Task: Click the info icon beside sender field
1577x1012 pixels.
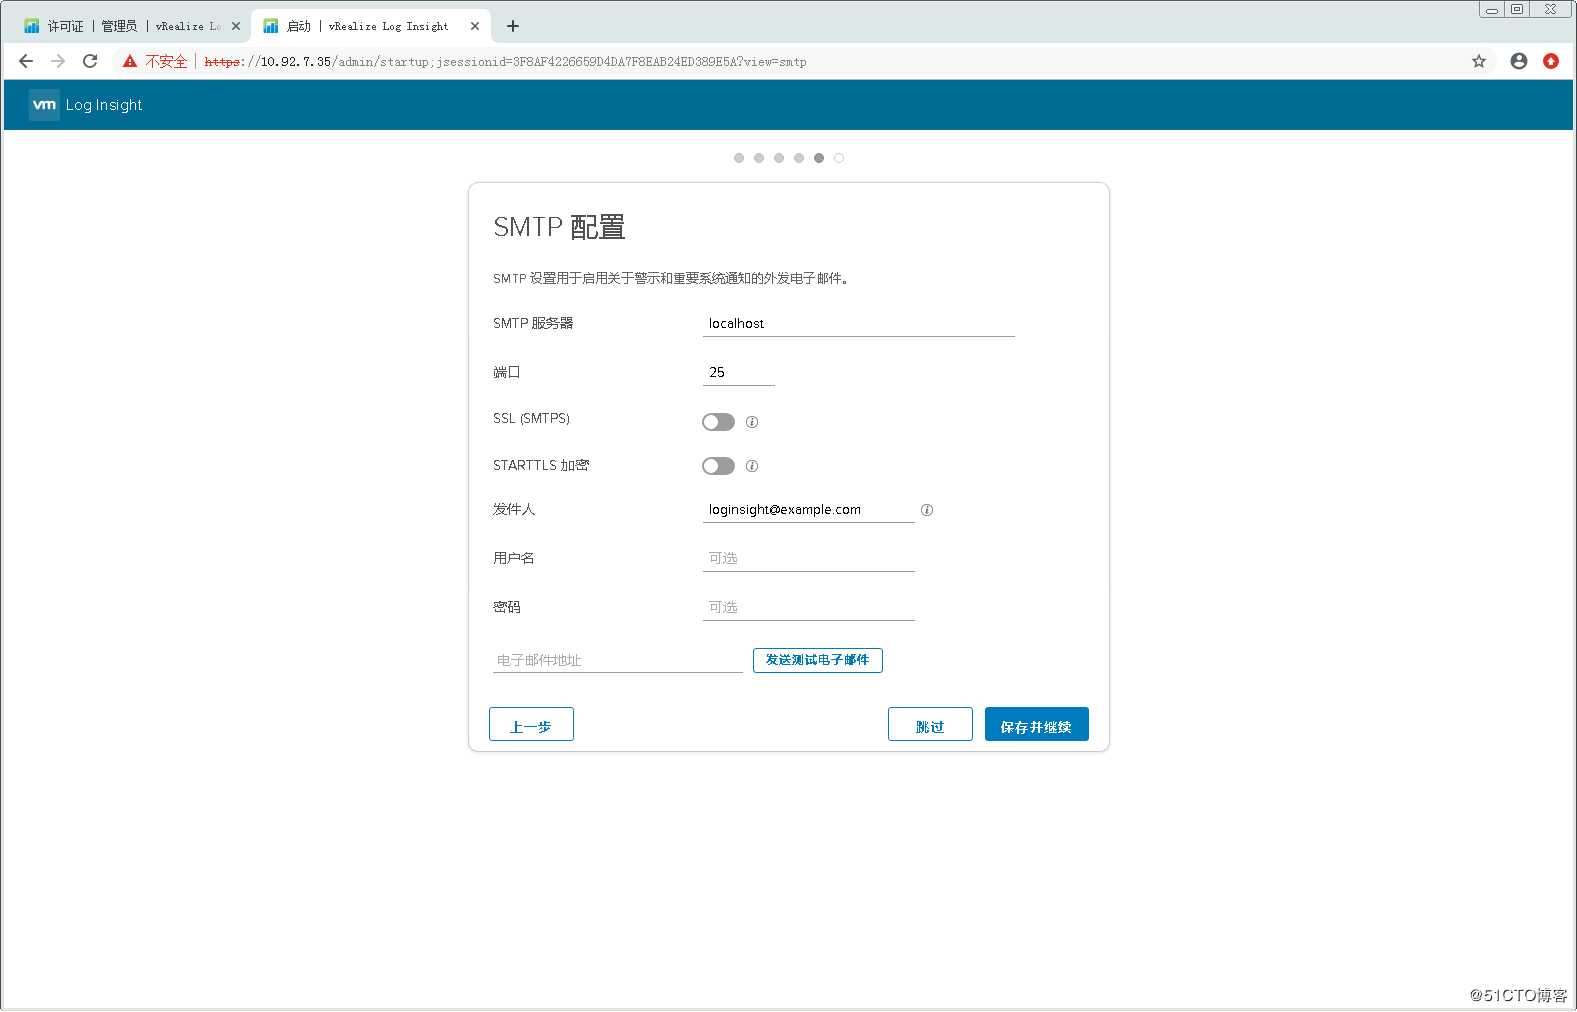Action: tap(927, 510)
